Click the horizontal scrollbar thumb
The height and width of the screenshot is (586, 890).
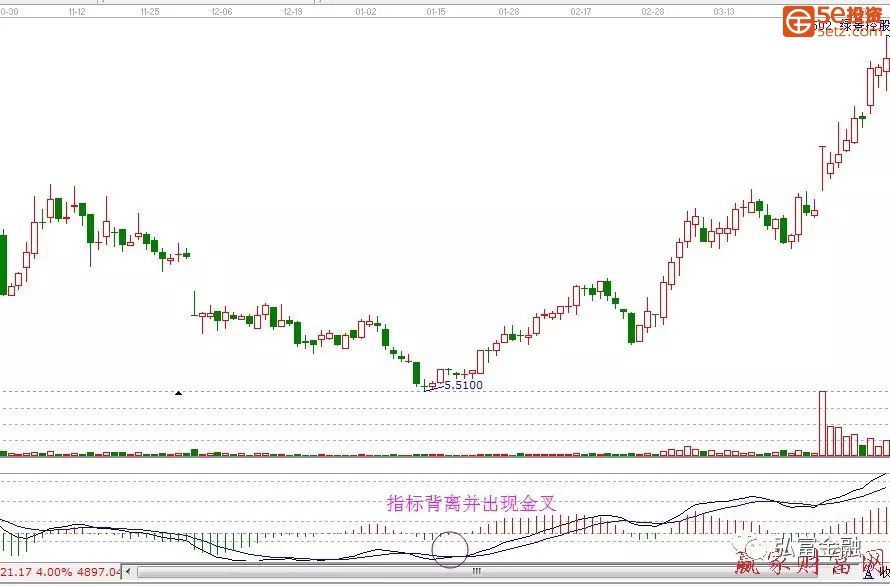[x=477, y=572]
